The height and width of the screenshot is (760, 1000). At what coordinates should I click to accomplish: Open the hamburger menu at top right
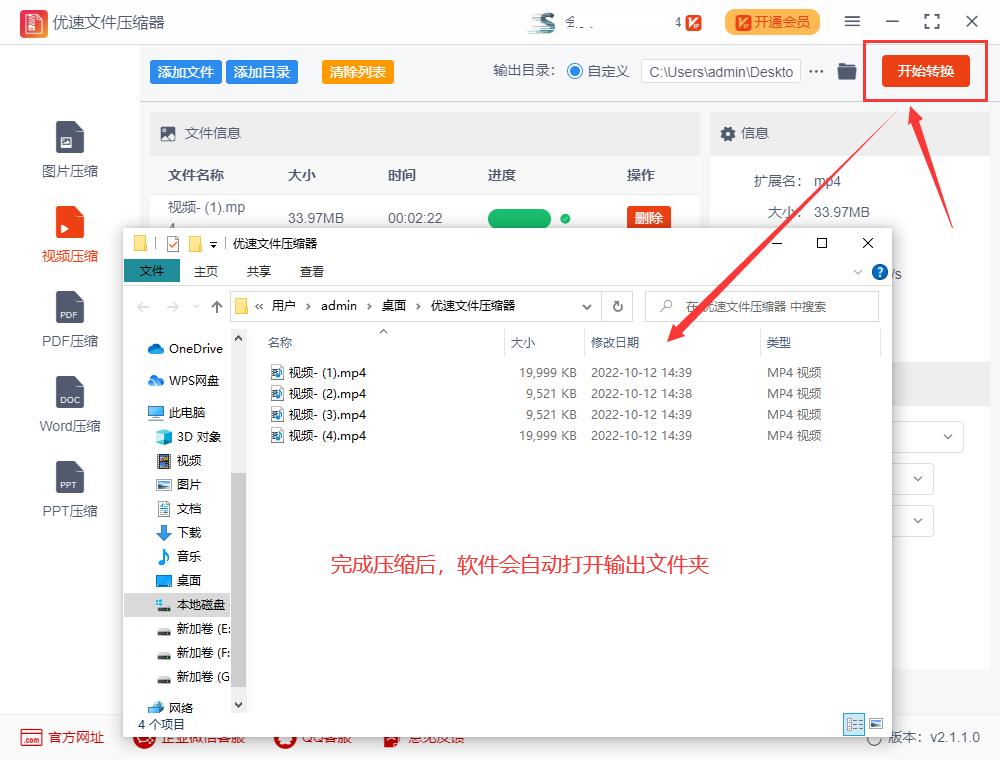coord(853,20)
